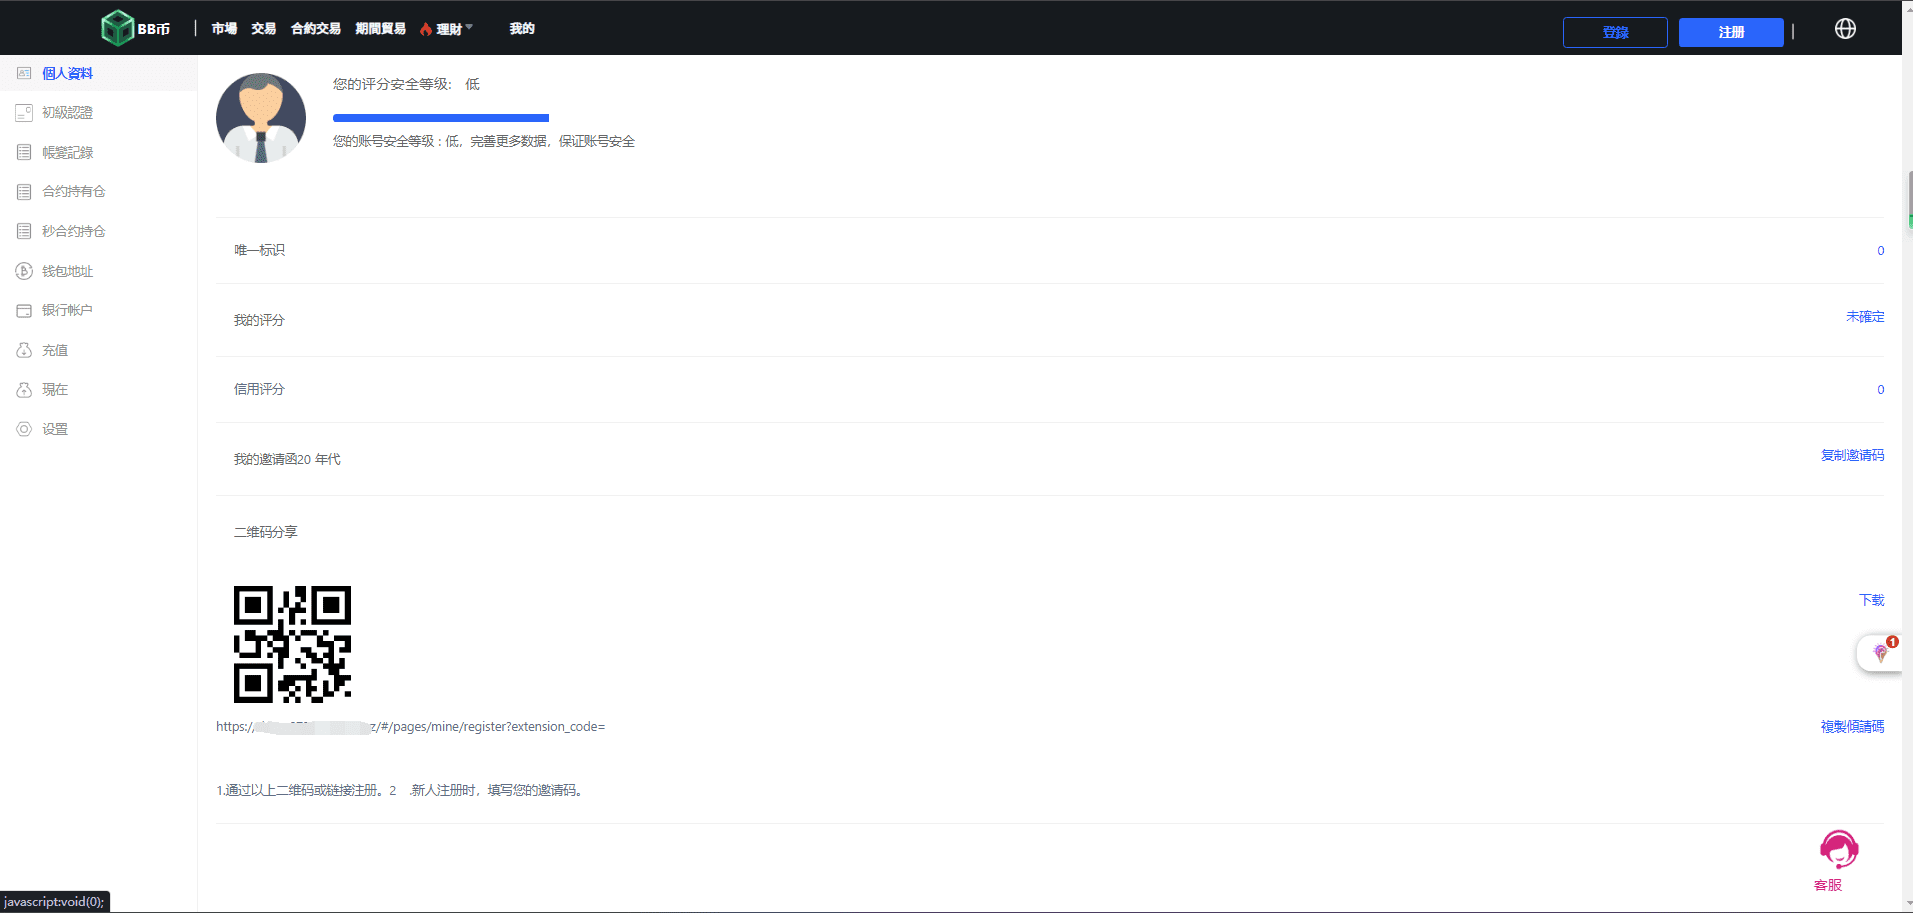
Task: Click the 复制邀请码 copy invitation code link
Action: point(1852,455)
